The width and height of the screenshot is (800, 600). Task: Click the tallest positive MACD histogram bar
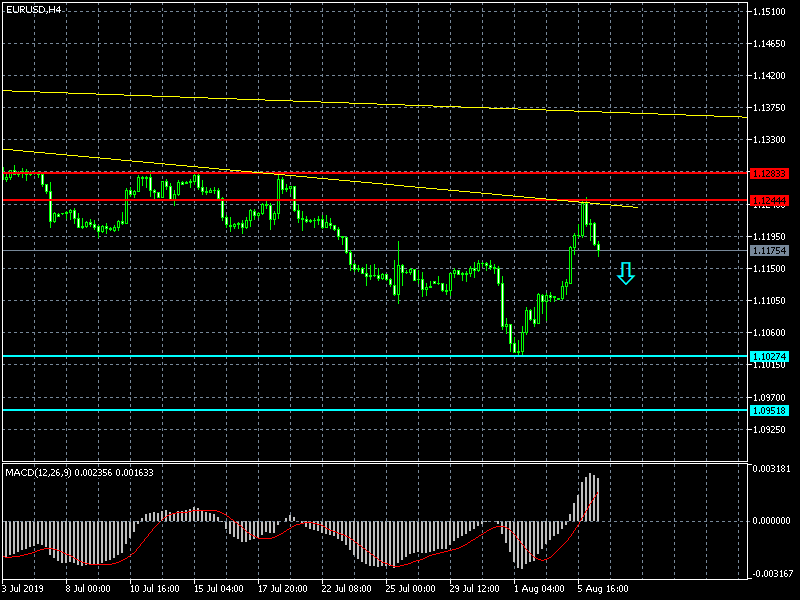[591, 497]
